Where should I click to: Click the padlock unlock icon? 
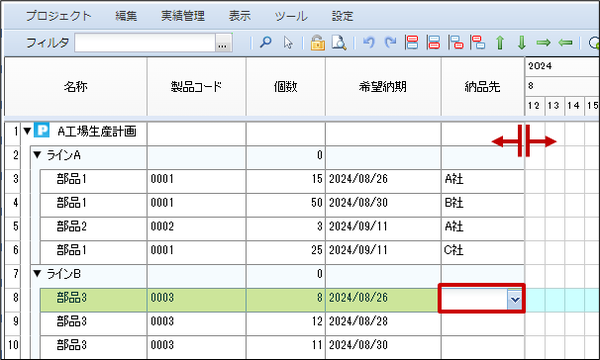click(317, 42)
